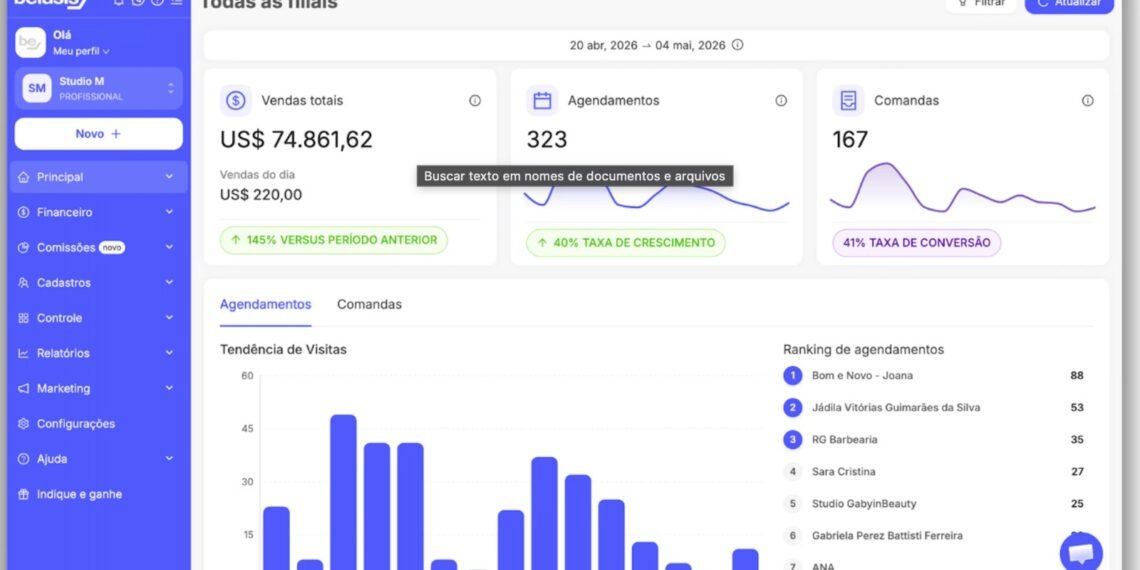This screenshot has height=570, width=1140.
Task: Click the gift icon beside Indique e ganhe
Action: tap(23, 494)
